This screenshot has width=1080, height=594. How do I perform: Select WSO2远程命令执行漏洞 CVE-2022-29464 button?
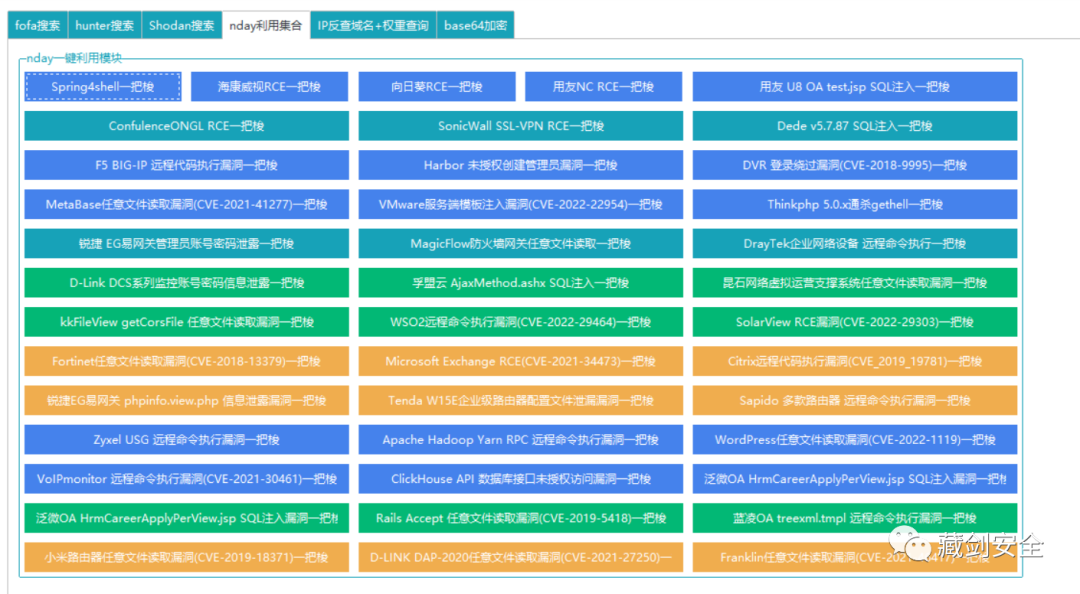point(521,322)
